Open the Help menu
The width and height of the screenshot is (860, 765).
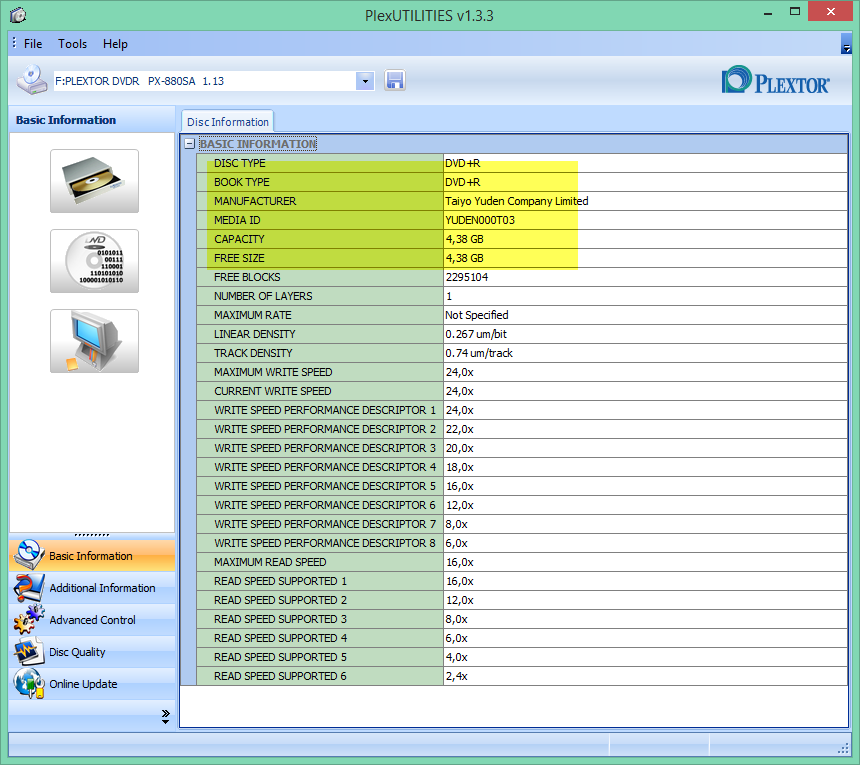tap(115, 44)
